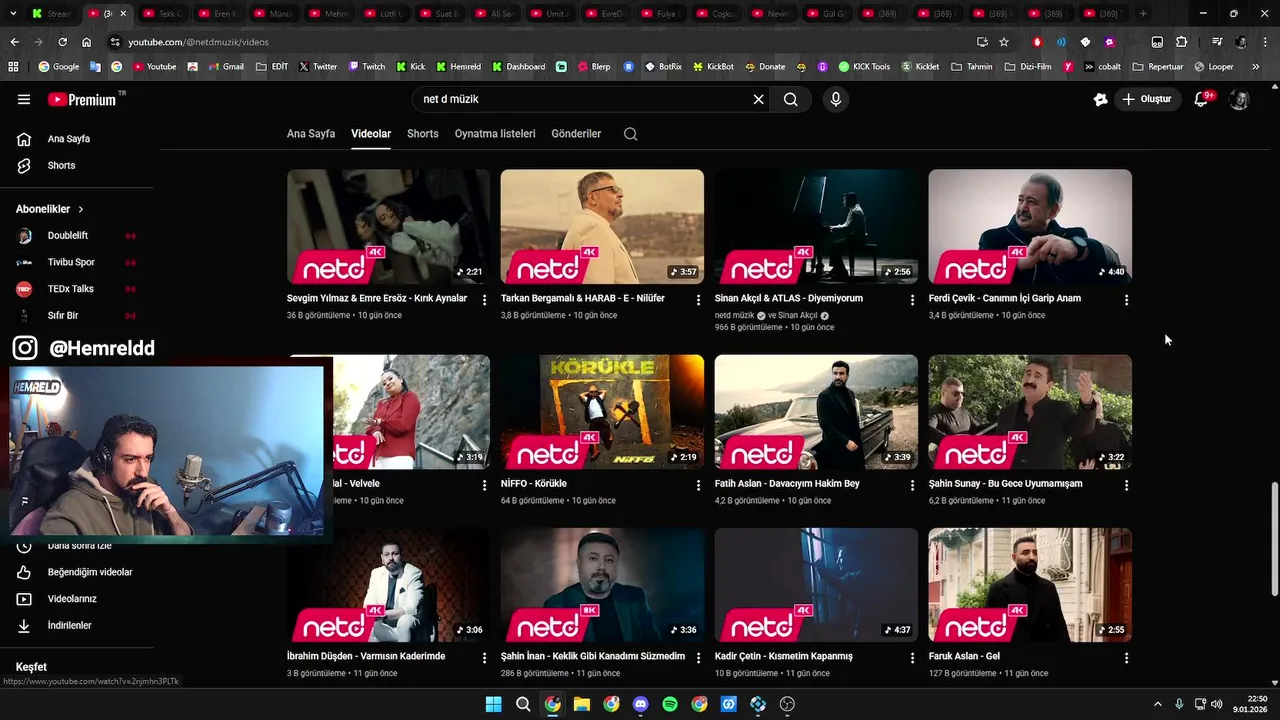Open Gönderiler tab
1280x720 pixels.
point(576,134)
